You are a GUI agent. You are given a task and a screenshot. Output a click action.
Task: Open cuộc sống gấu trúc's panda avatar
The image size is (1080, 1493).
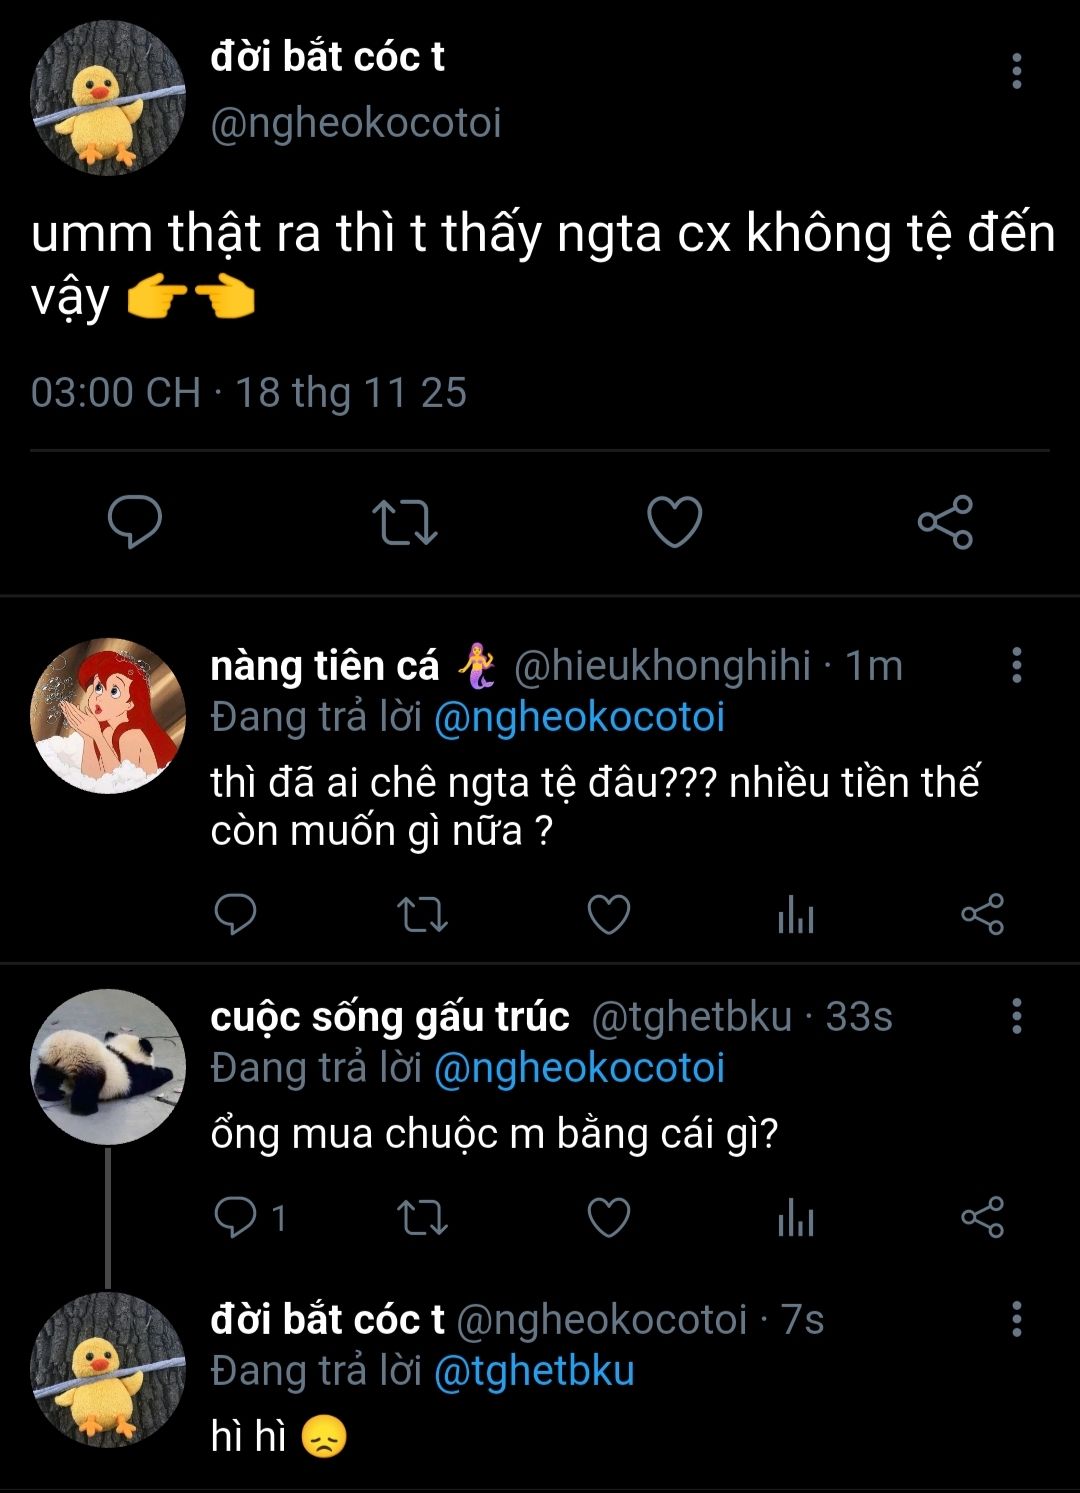click(x=108, y=1067)
